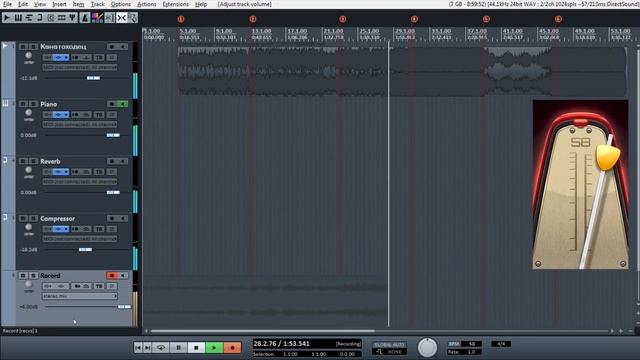Viewport: 640px width, 360px height.
Task: Open the Track menu
Action: click(x=98, y=4)
